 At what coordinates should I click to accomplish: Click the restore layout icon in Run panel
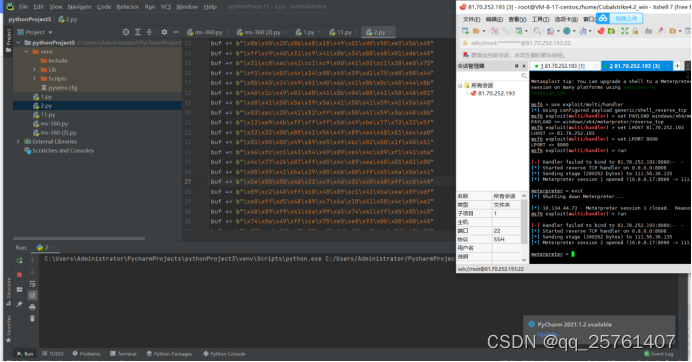point(19,290)
